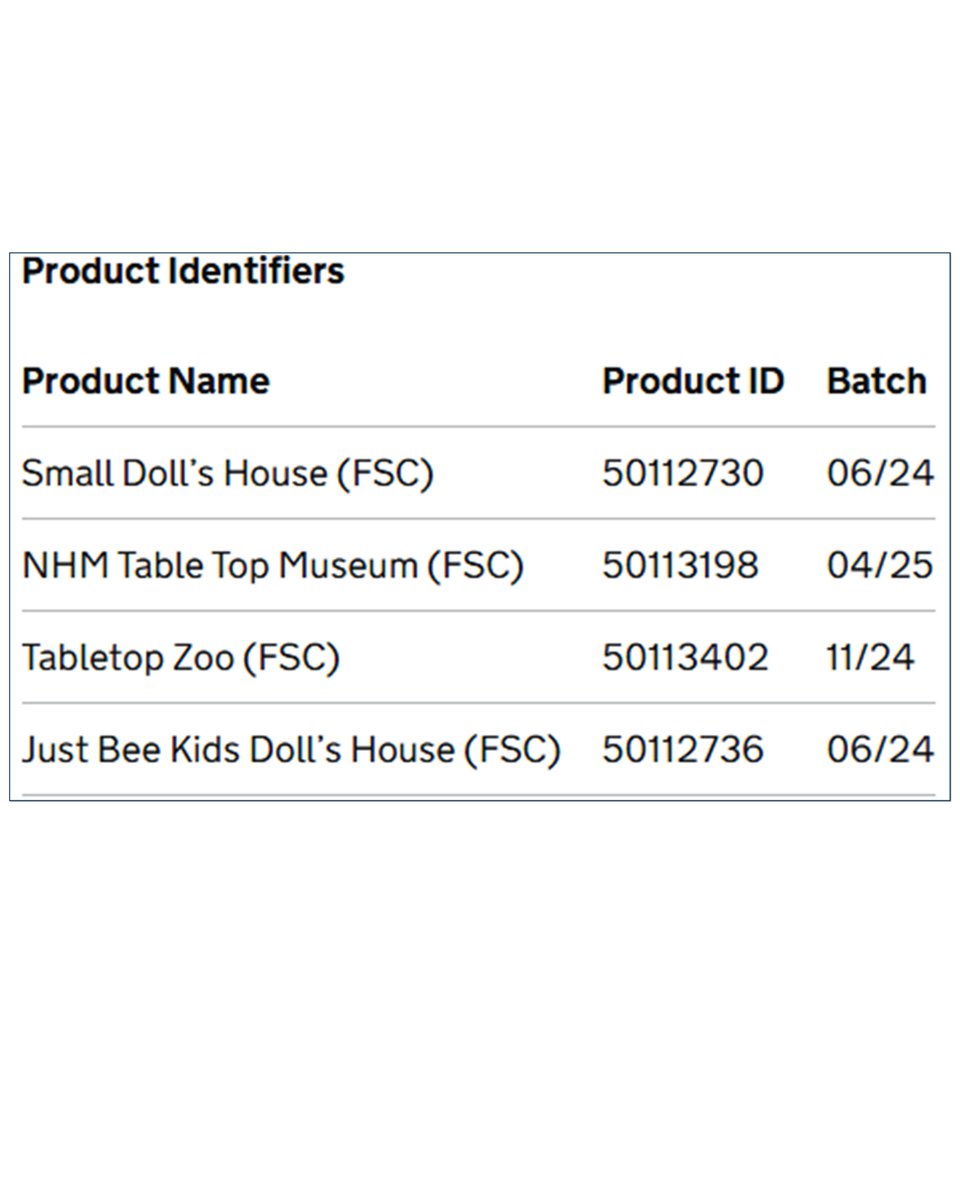This screenshot has height=1200, width=960.
Task: Select Small Doll's House (FSC) name
Action: click(x=228, y=473)
